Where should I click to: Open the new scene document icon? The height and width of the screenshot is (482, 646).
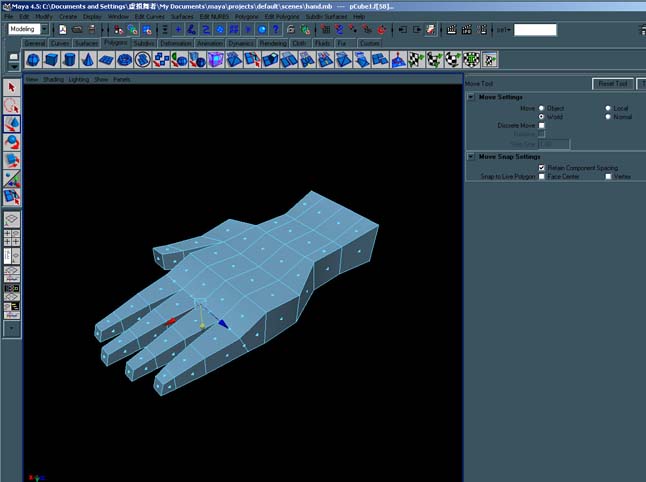(62, 30)
